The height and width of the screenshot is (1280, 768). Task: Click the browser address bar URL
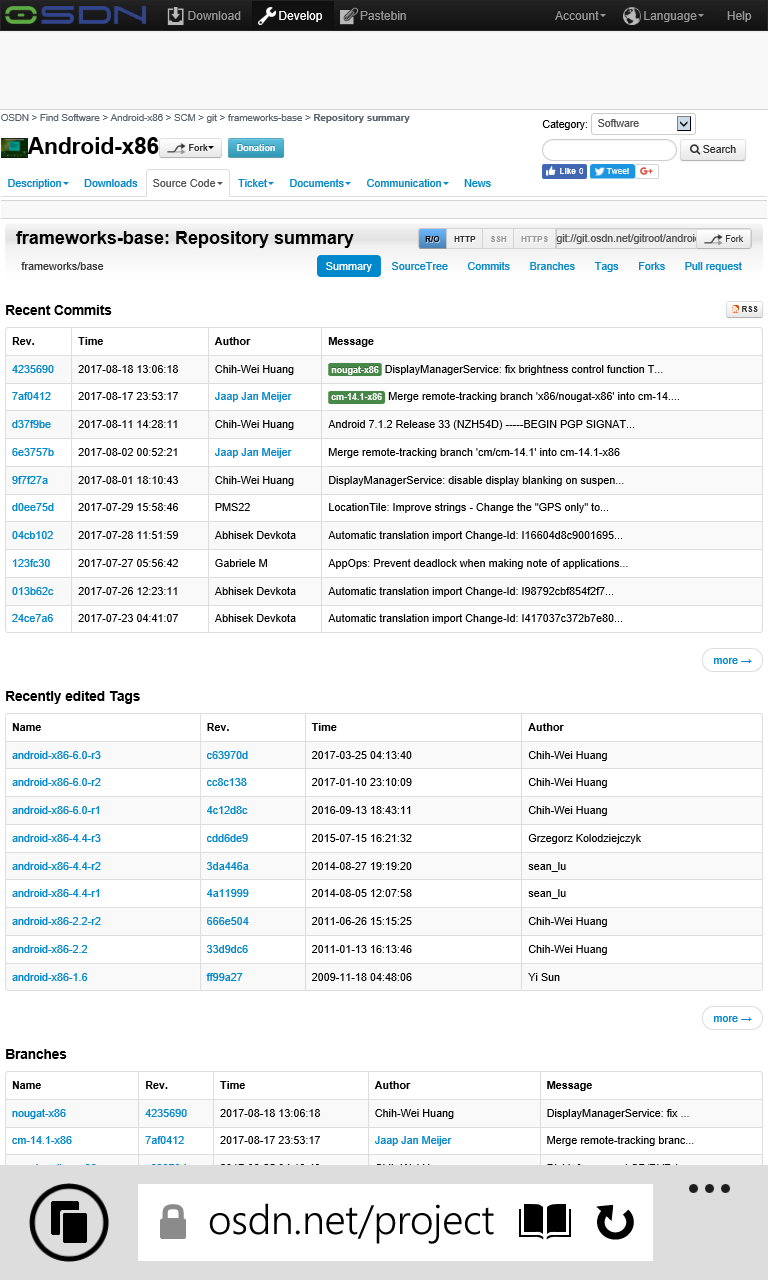[351, 1221]
